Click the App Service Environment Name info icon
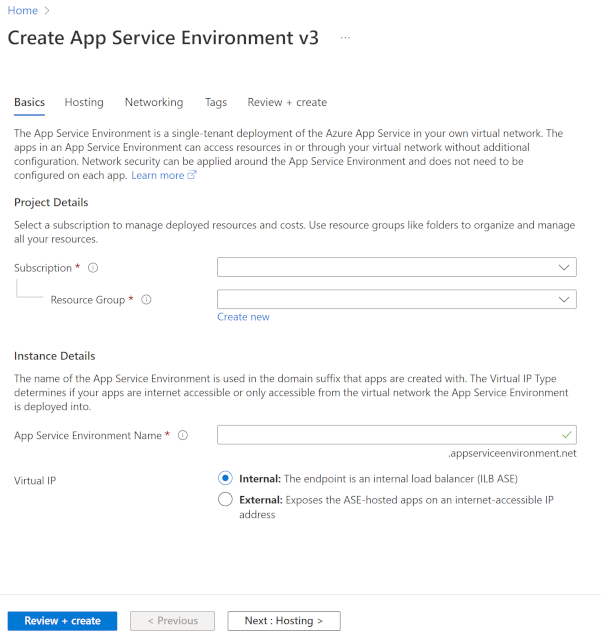The width and height of the screenshot is (601, 638). coord(183,435)
